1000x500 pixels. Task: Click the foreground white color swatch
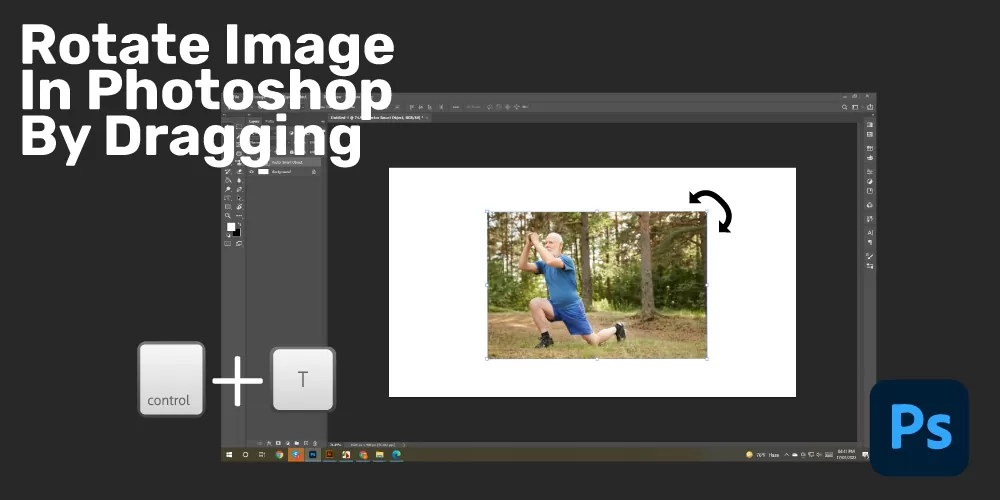pos(231,226)
